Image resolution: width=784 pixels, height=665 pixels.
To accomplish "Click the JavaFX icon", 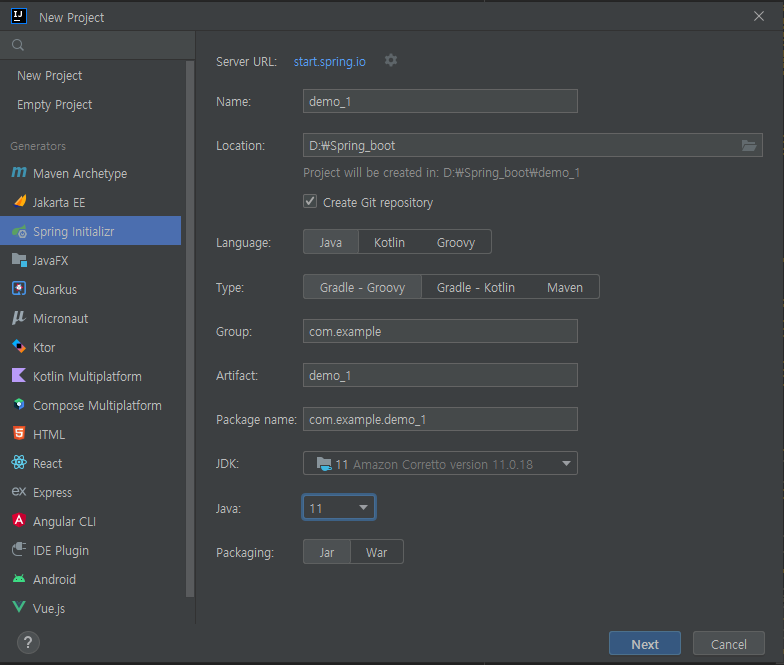I will click(19, 260).
